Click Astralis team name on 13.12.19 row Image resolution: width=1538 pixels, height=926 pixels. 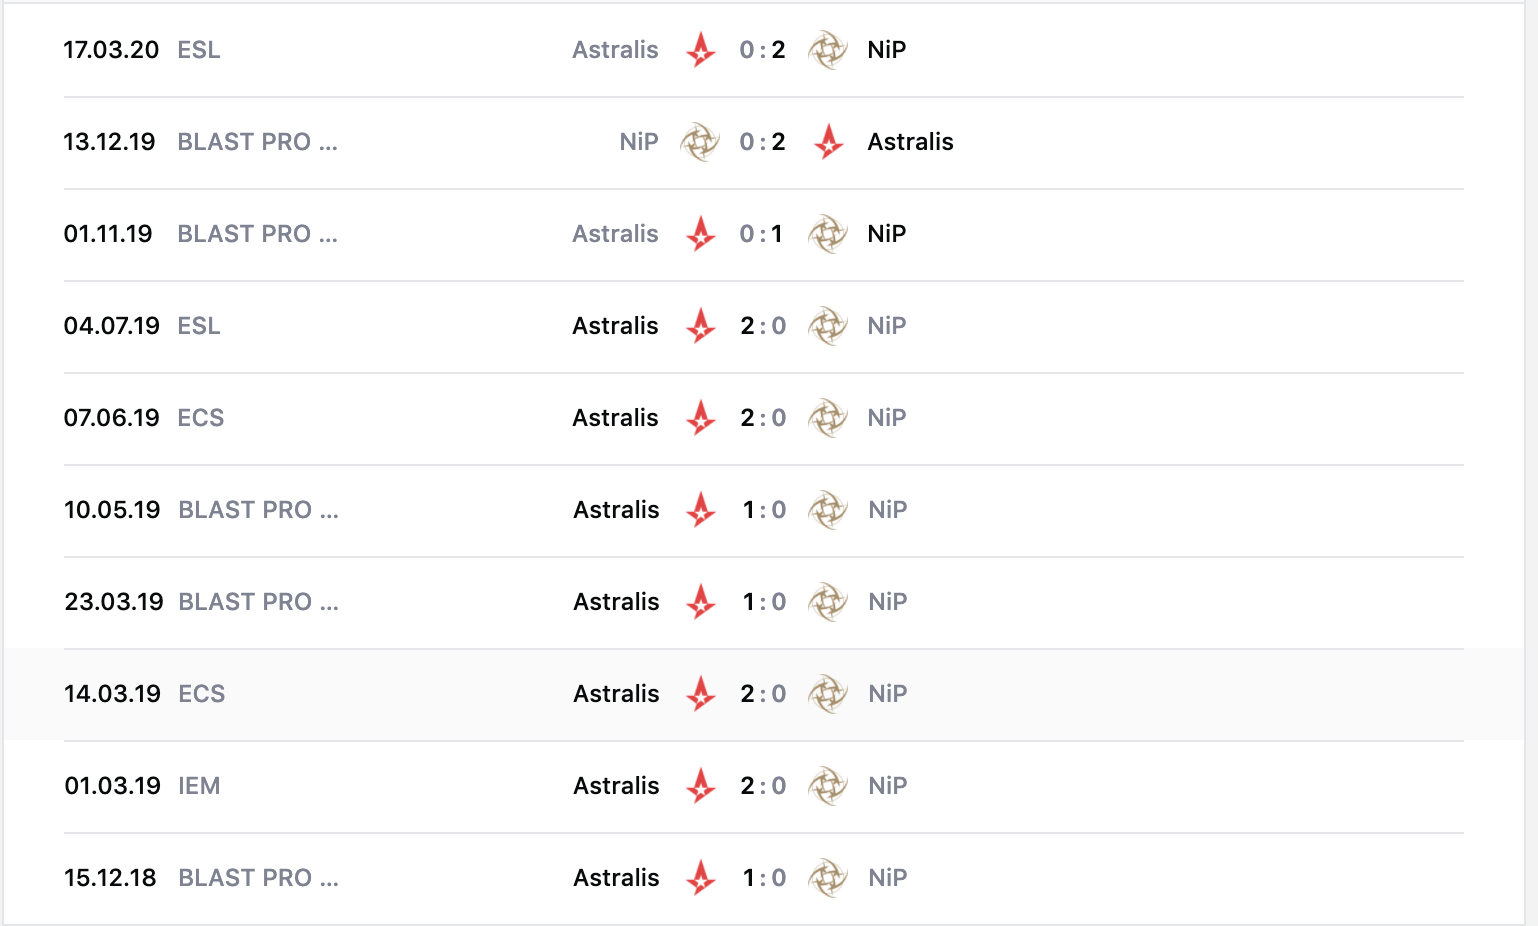[x=910, y=142]
